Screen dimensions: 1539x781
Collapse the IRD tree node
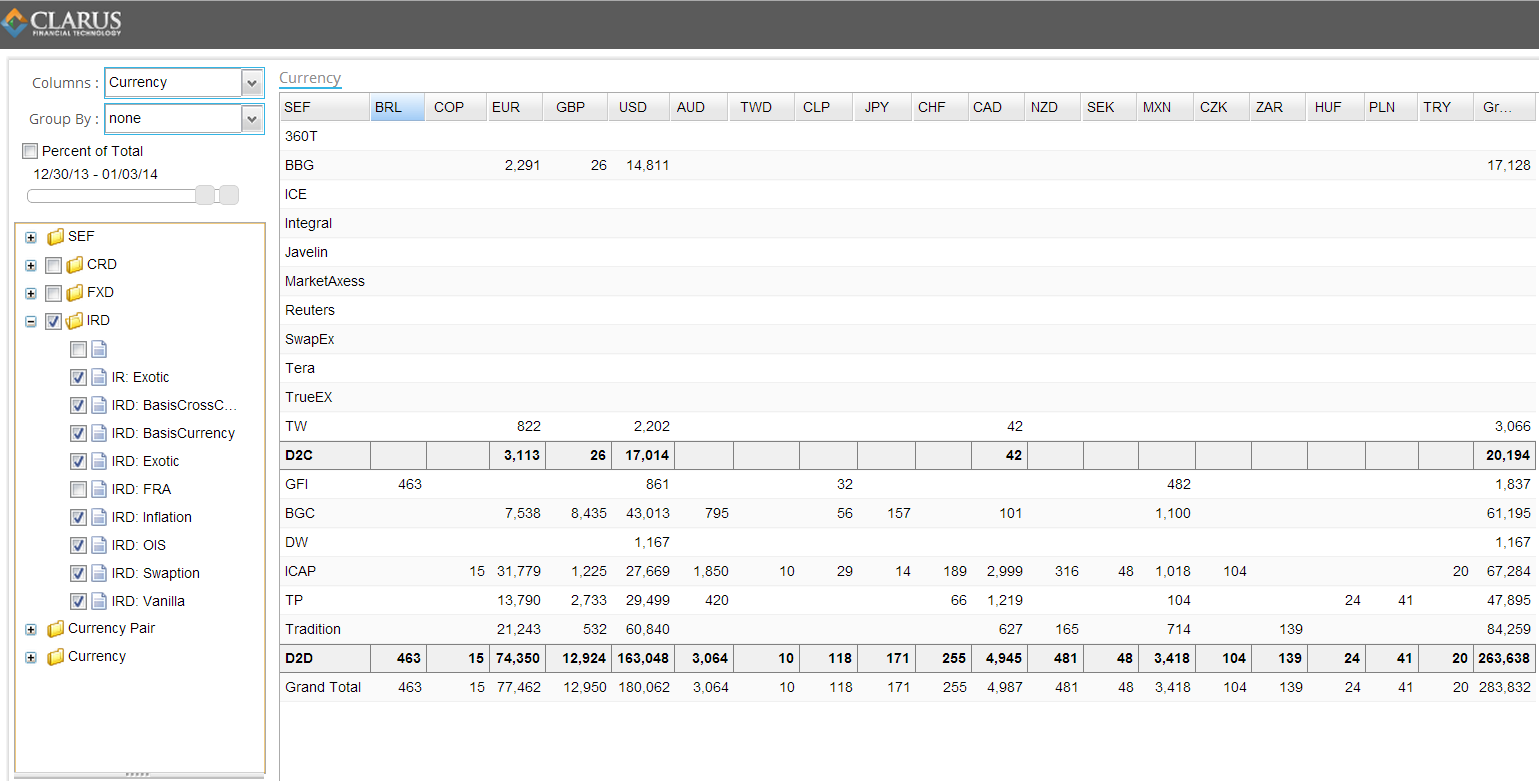31,322
